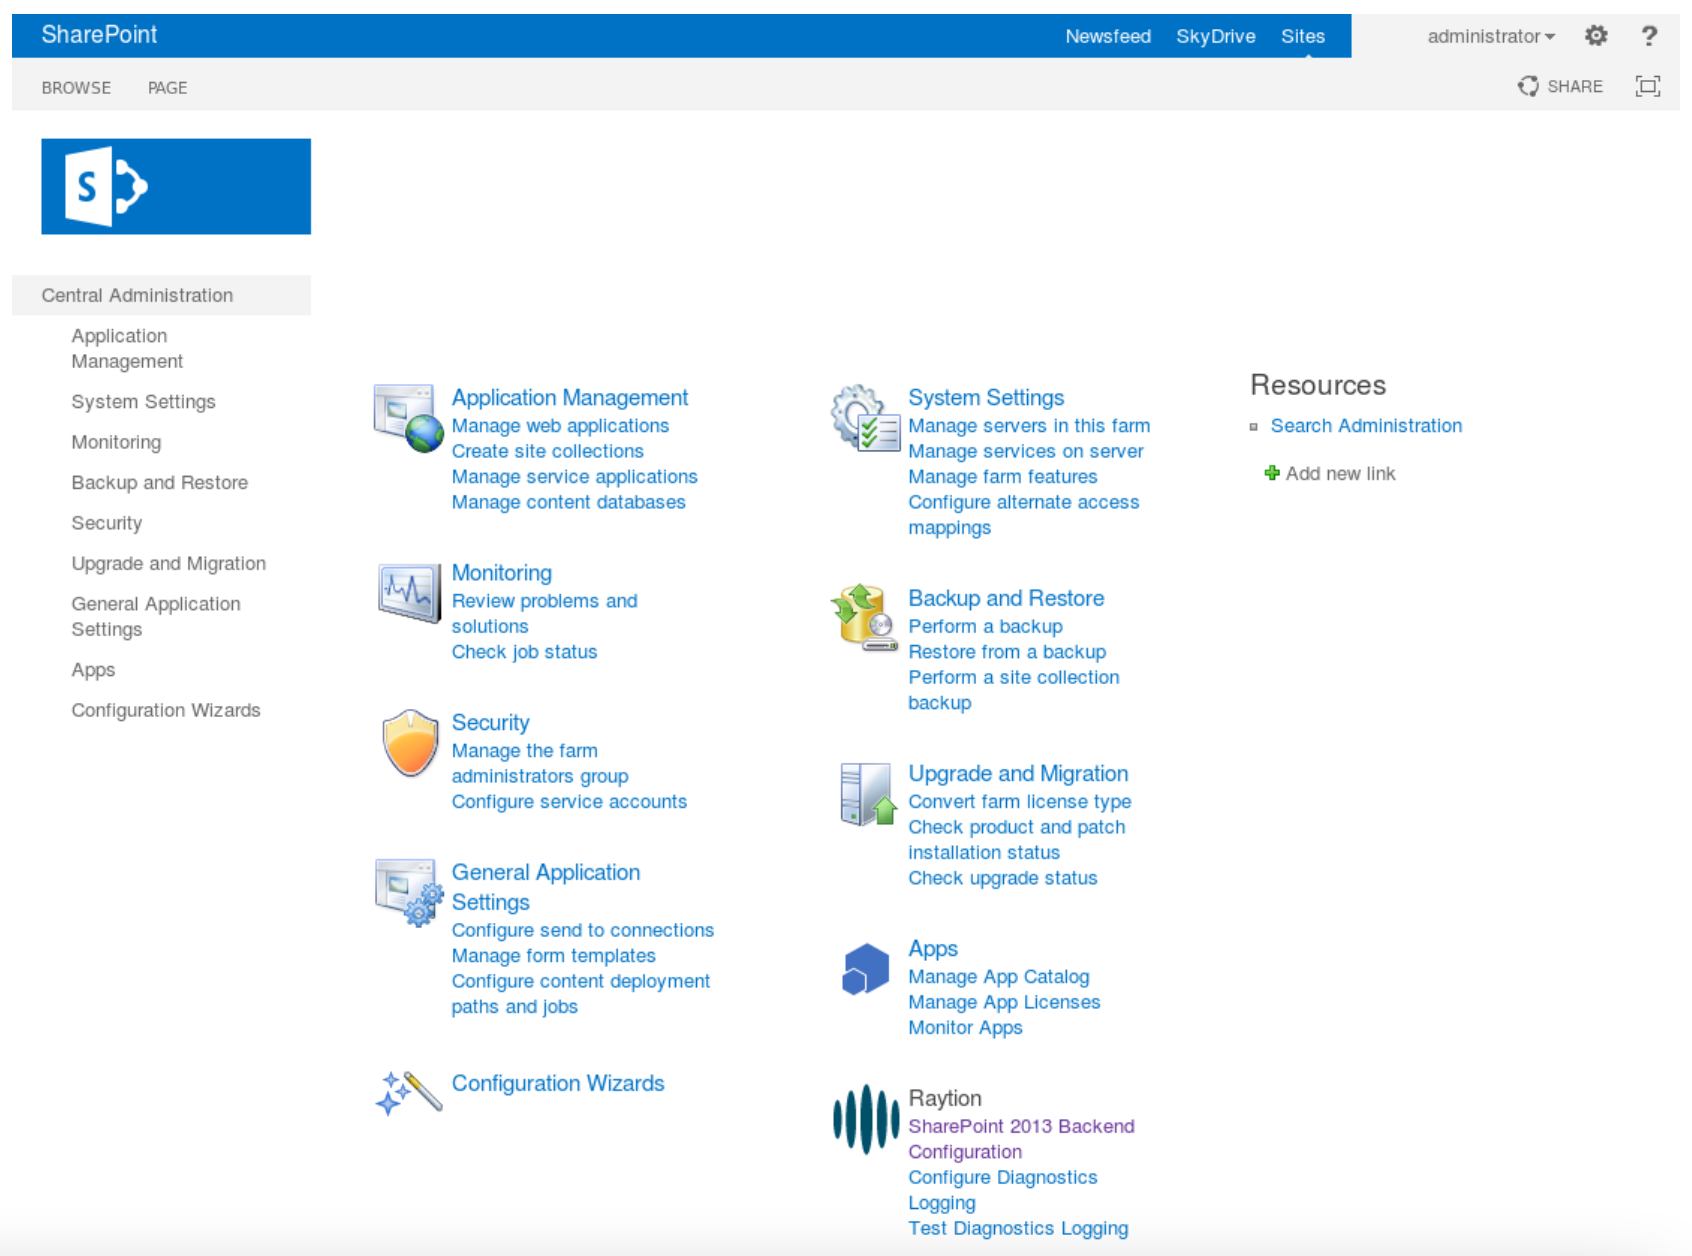The height and width of the screenshot is (1256, 1692).
Task: Open the BROWSE ribbon tab
Action: click(x=76, y=88)
